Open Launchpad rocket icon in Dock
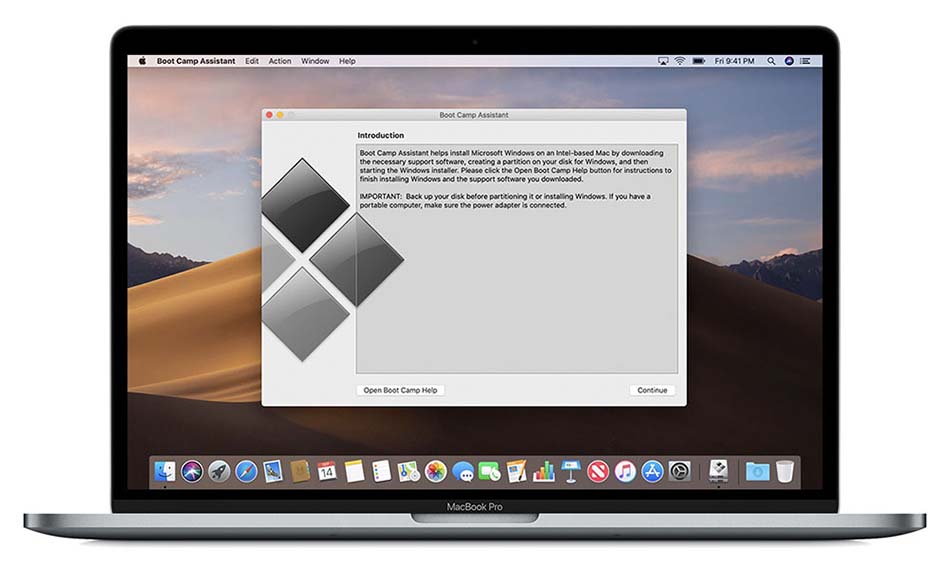Image resolution: width=950 pixels, height=570 pixels. (x=219, y=471)
